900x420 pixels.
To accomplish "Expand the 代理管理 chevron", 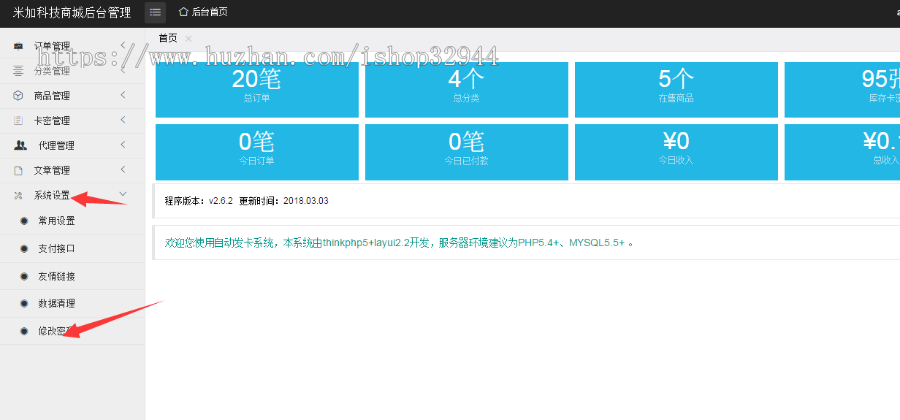I will point(123,145).
